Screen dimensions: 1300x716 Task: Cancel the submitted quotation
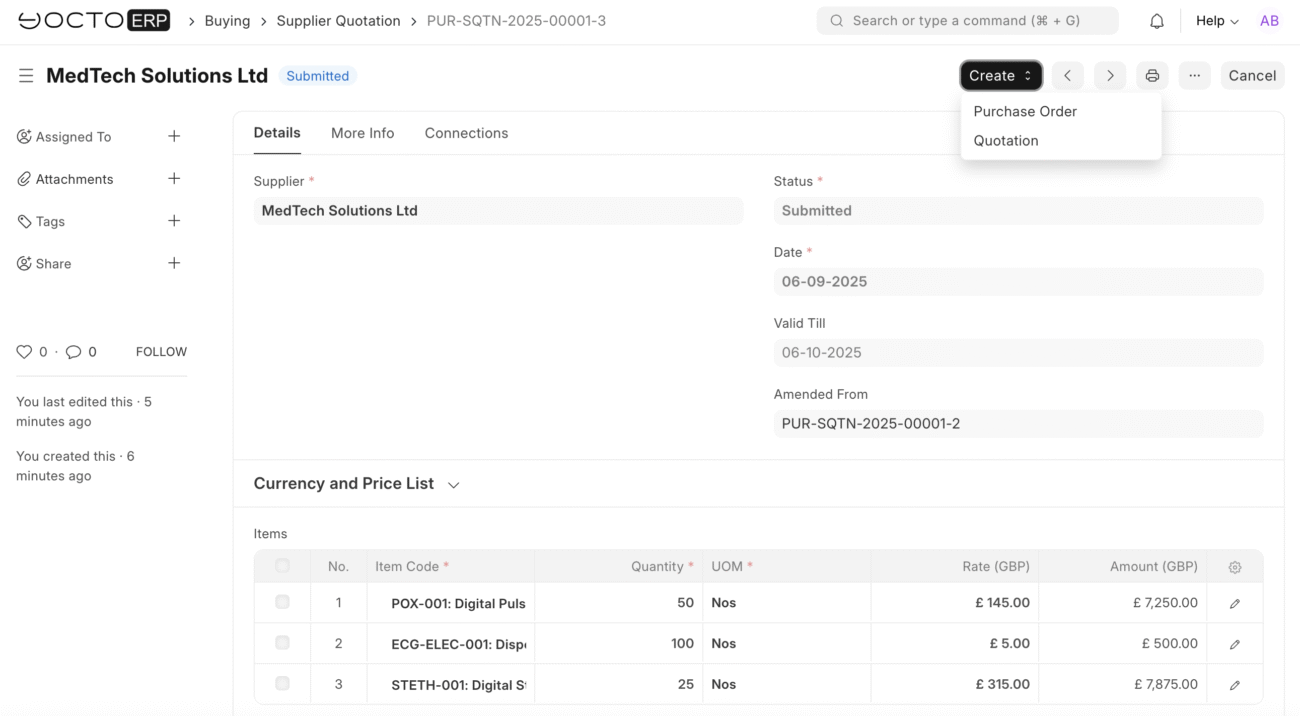point(1252,76)
